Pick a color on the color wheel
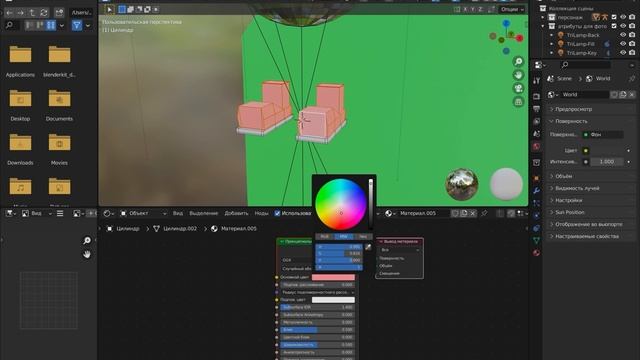This screenshot has width=640, height=360. (x=340, y=204)
